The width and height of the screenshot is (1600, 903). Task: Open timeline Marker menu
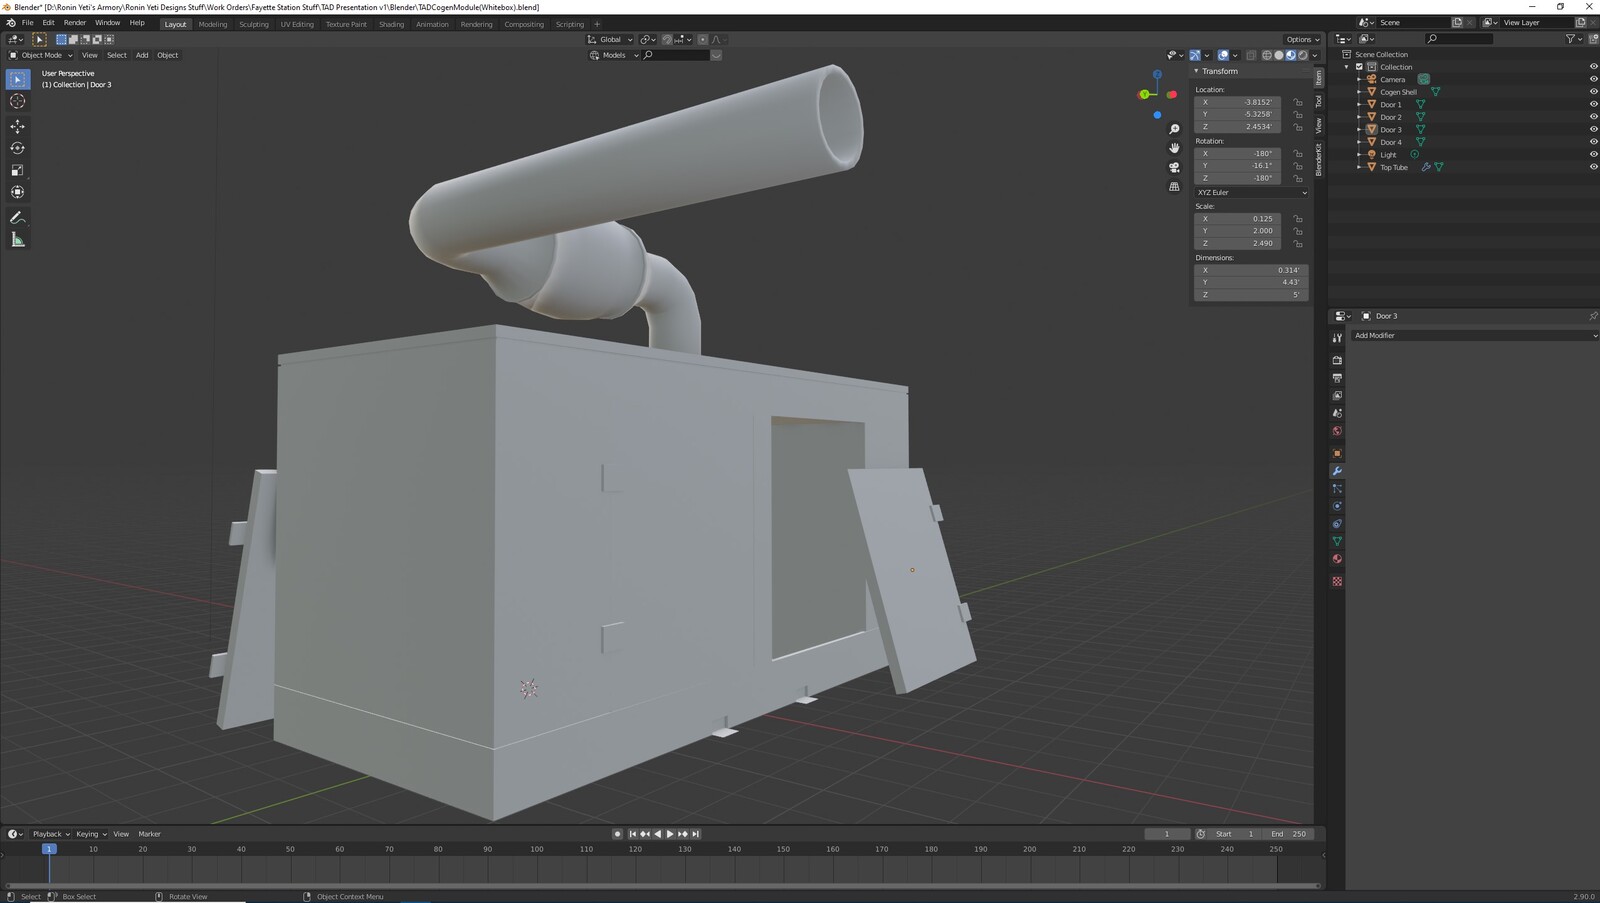click(x=149, y=834)
